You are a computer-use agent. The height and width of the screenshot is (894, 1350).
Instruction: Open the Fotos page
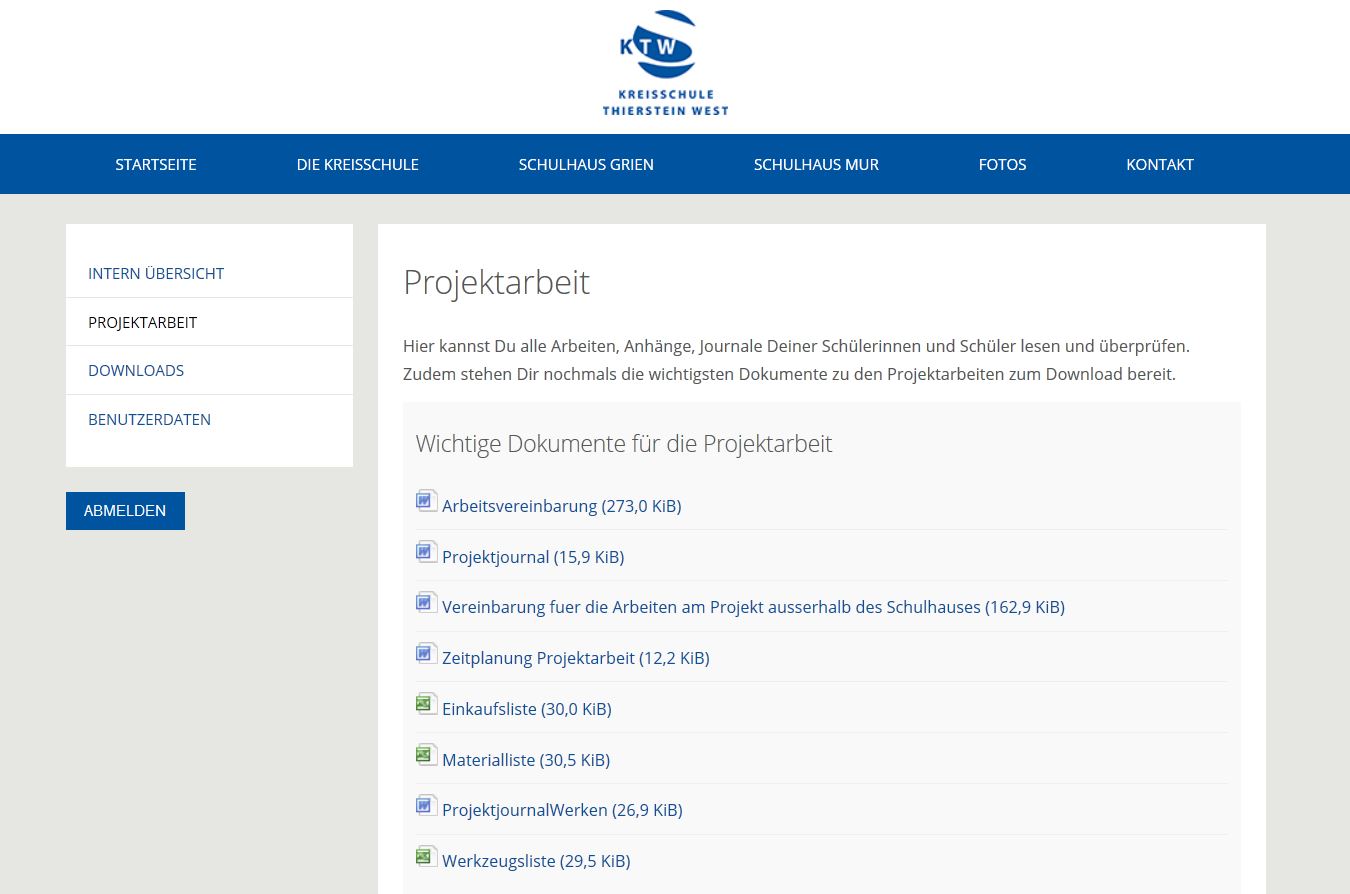click(1002, 165)
